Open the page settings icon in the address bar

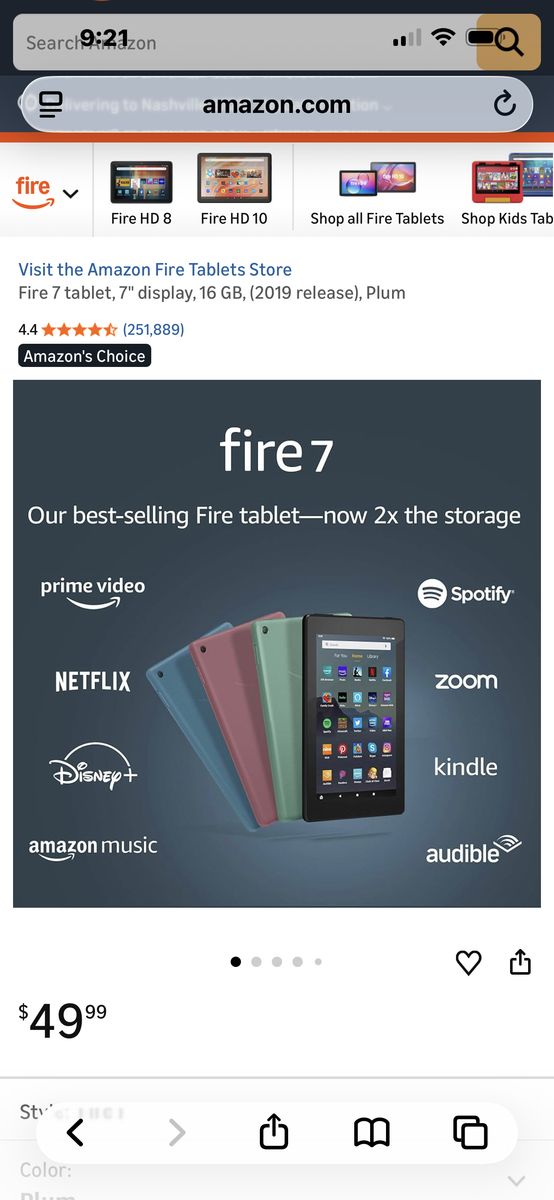pyautogui.click(x=51, y=104)
